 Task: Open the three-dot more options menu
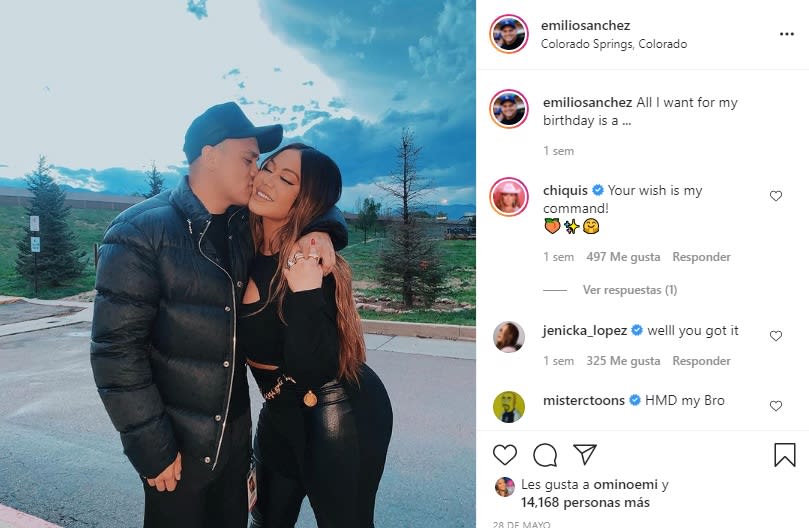(x=786, y=34)
